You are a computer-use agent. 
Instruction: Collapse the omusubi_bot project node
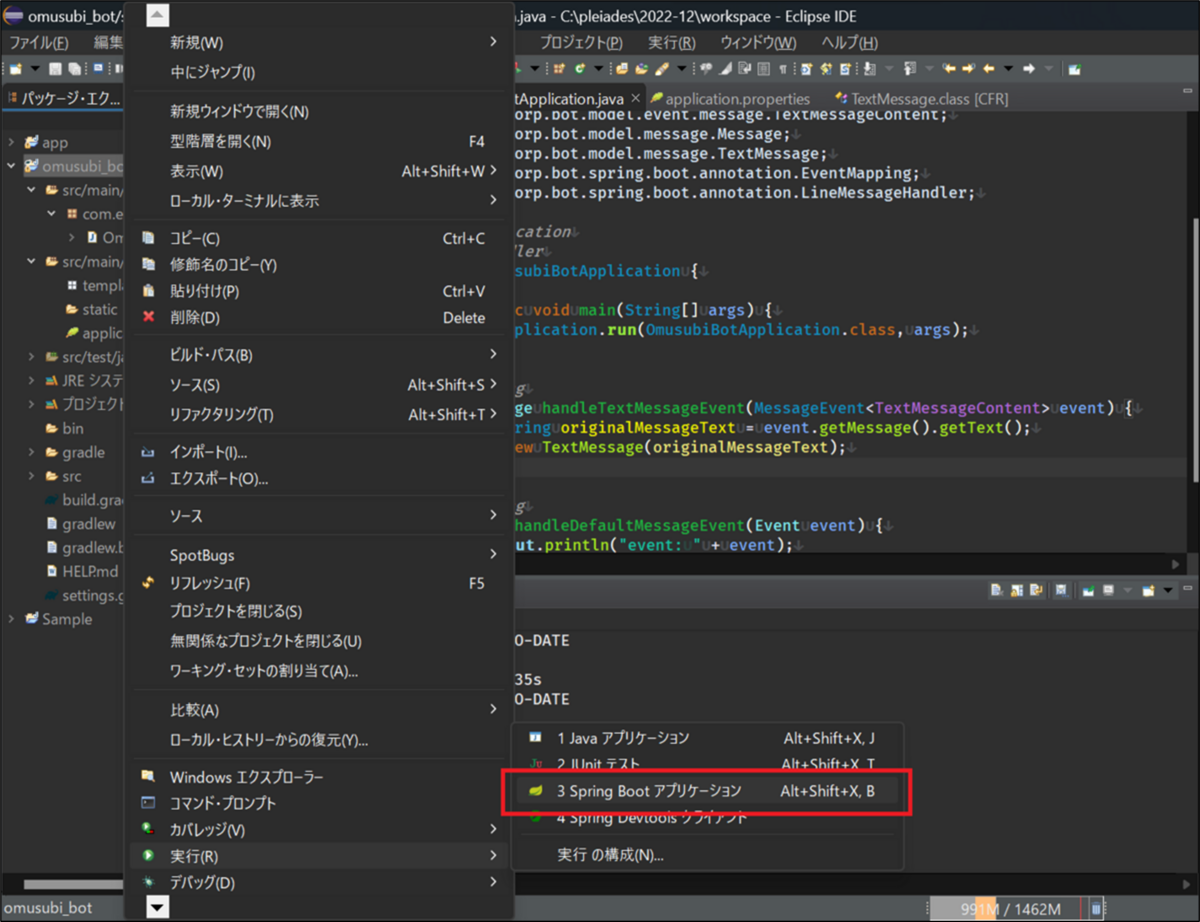(11, 166)
